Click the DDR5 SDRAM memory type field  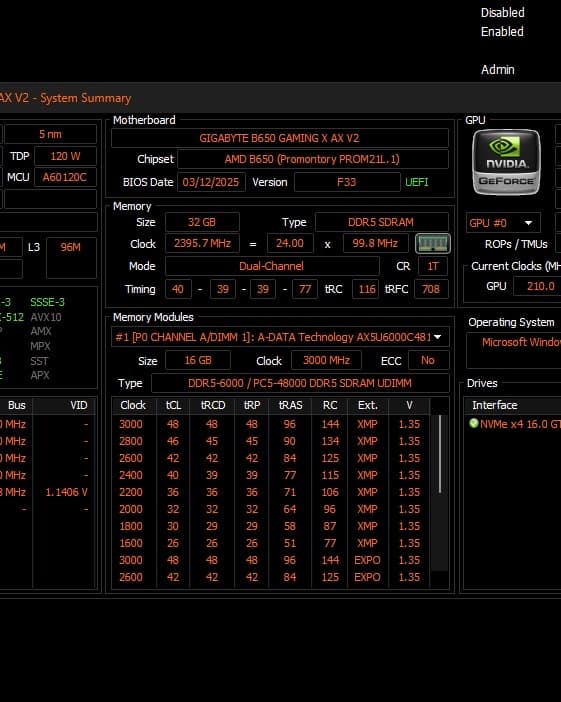point(381,222)
